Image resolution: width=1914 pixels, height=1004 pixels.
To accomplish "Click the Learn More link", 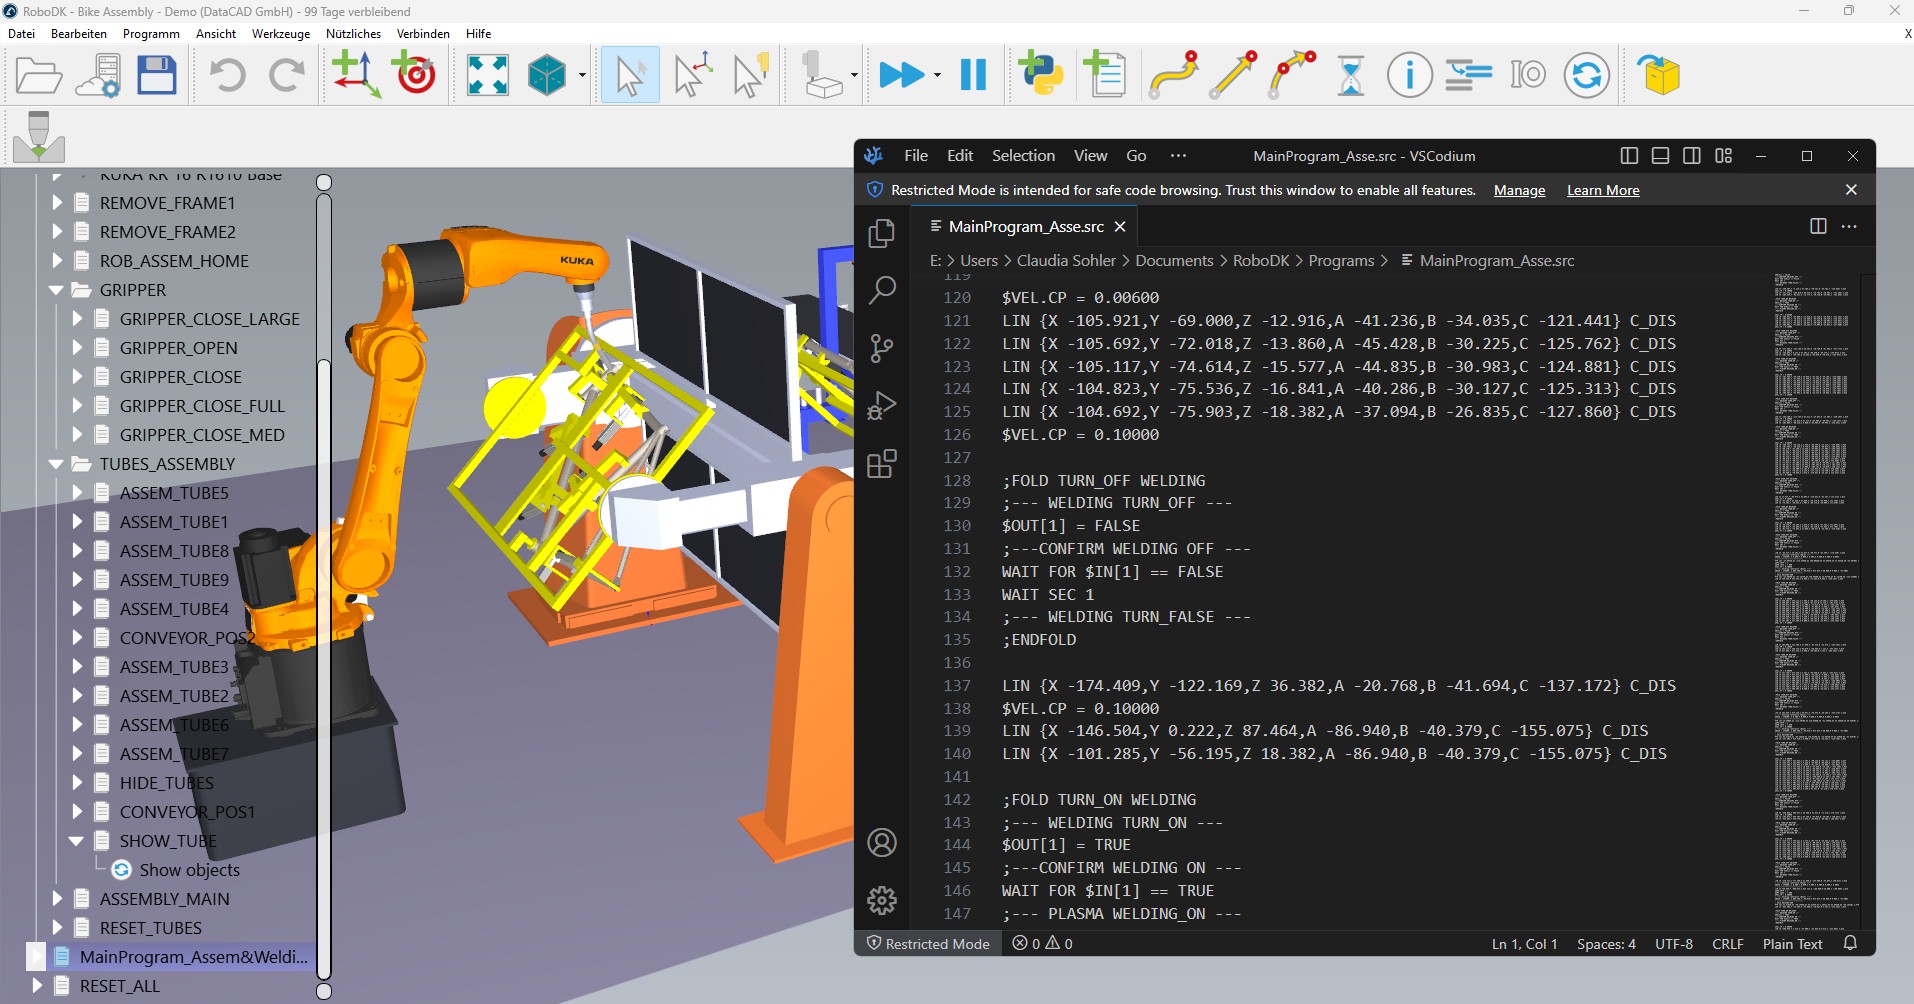I will tap(1602, 191).
